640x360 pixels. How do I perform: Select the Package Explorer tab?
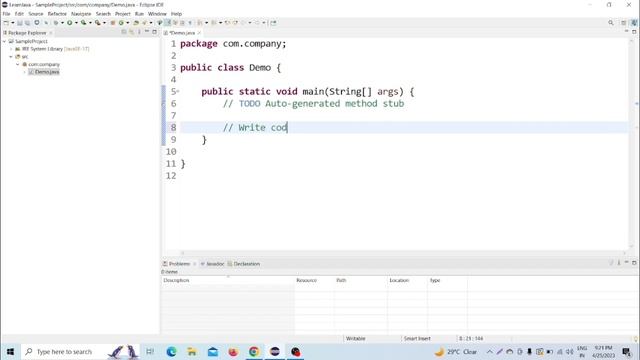click(27, 33)
